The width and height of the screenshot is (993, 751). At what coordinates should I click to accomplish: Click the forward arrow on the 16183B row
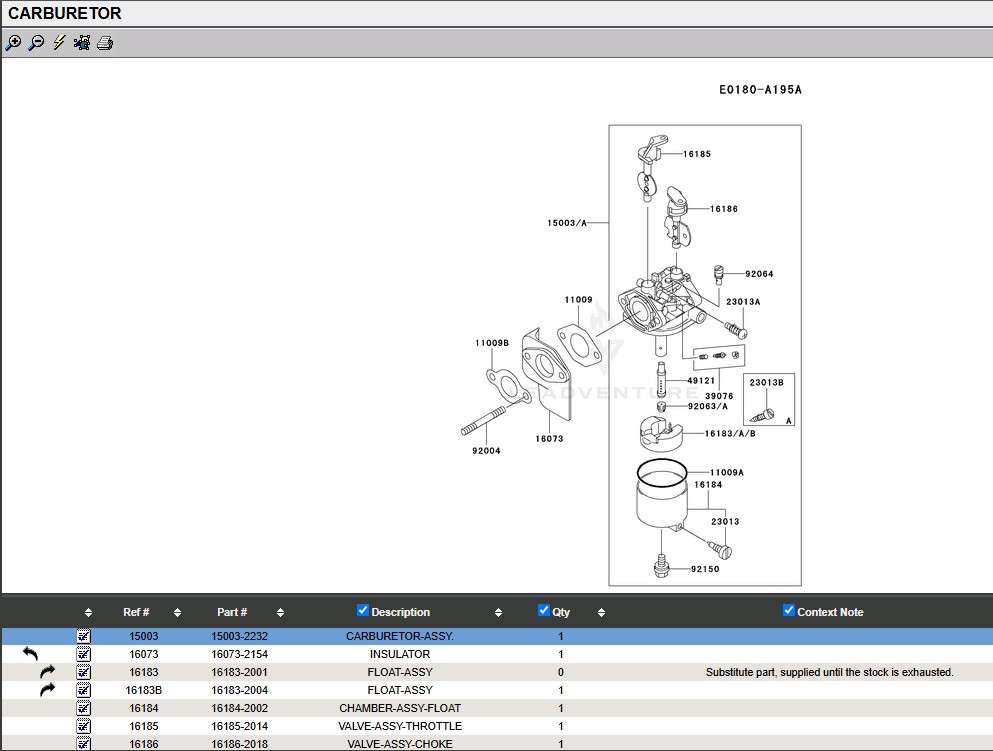[47, 690]
